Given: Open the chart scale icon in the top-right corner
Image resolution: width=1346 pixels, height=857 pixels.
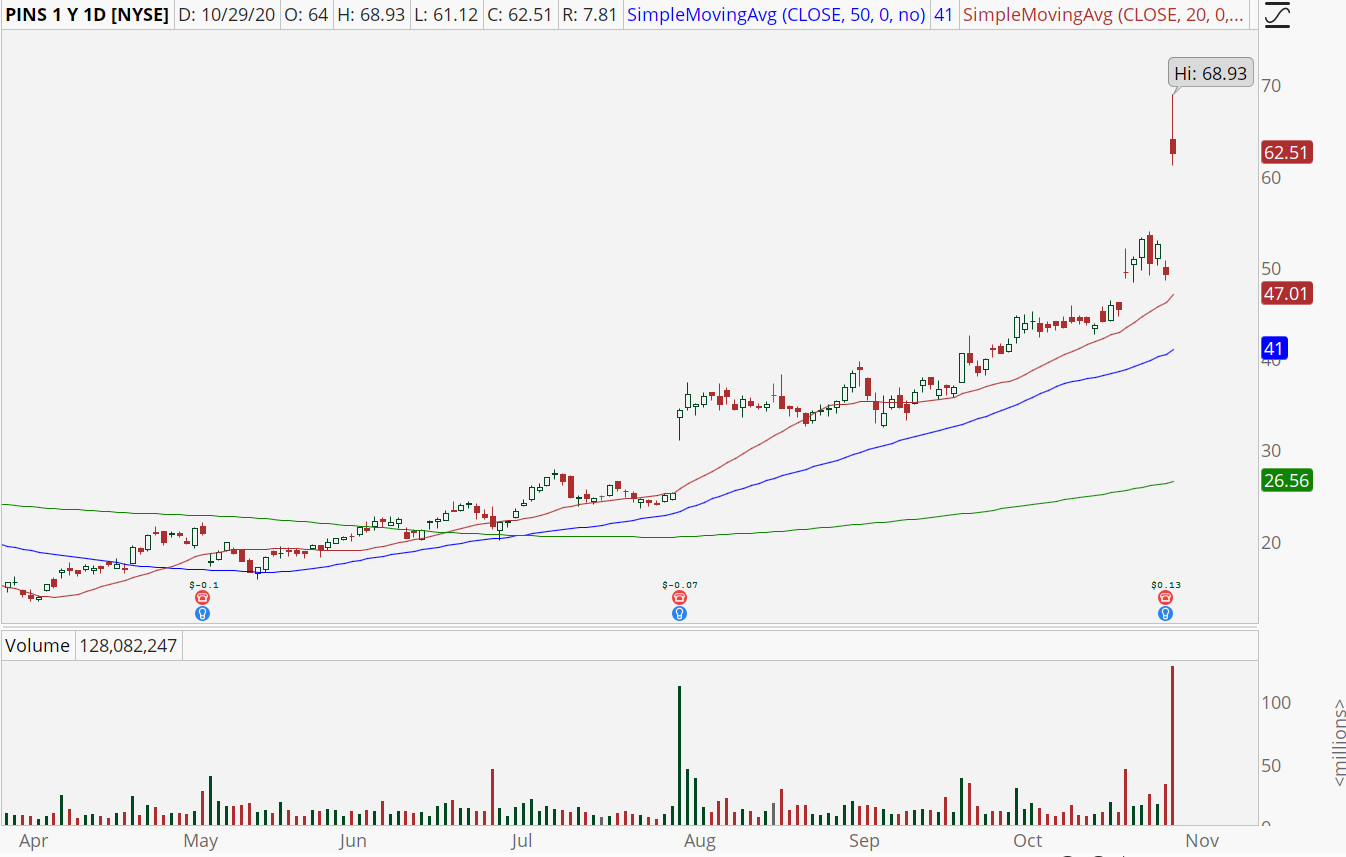Looking at the screenshot, I should coord(1277,15).
